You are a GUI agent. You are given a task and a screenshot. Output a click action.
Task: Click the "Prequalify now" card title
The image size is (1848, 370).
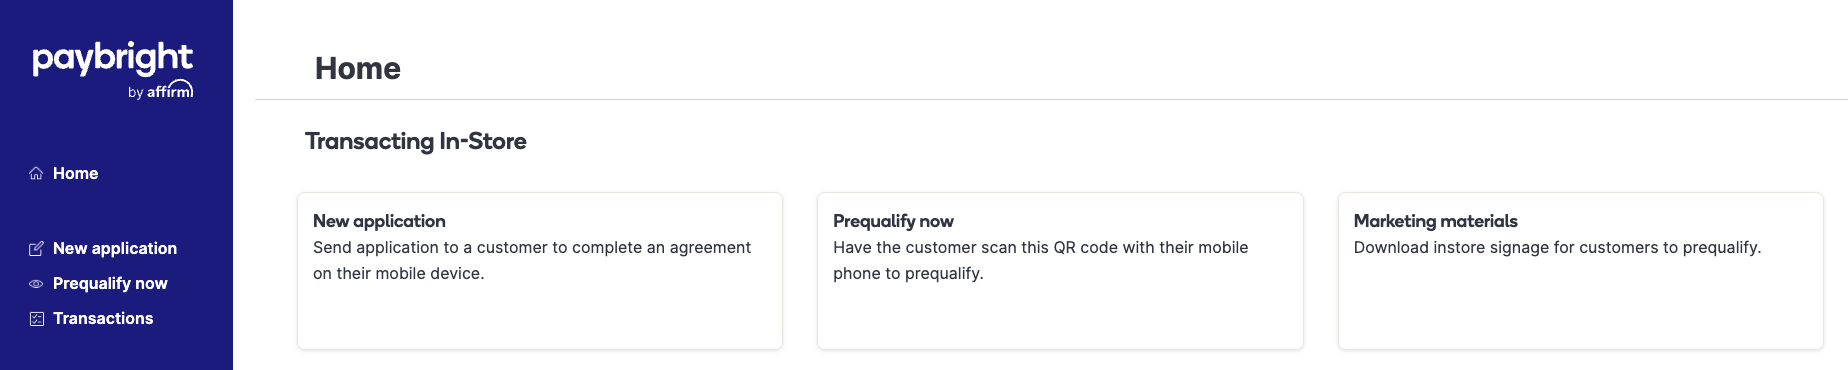point(893,221)
